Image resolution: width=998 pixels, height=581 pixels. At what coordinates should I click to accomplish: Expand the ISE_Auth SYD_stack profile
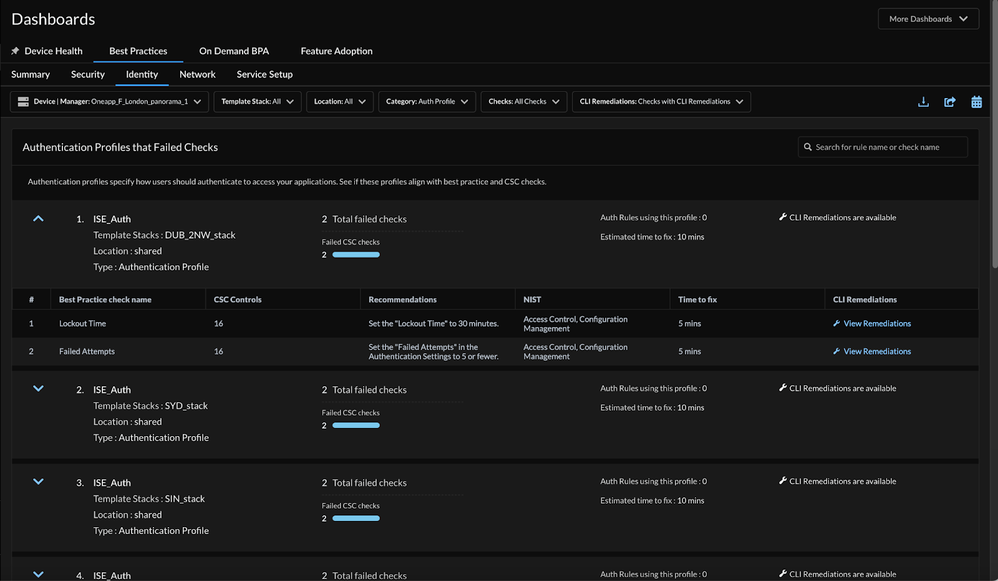39,389
